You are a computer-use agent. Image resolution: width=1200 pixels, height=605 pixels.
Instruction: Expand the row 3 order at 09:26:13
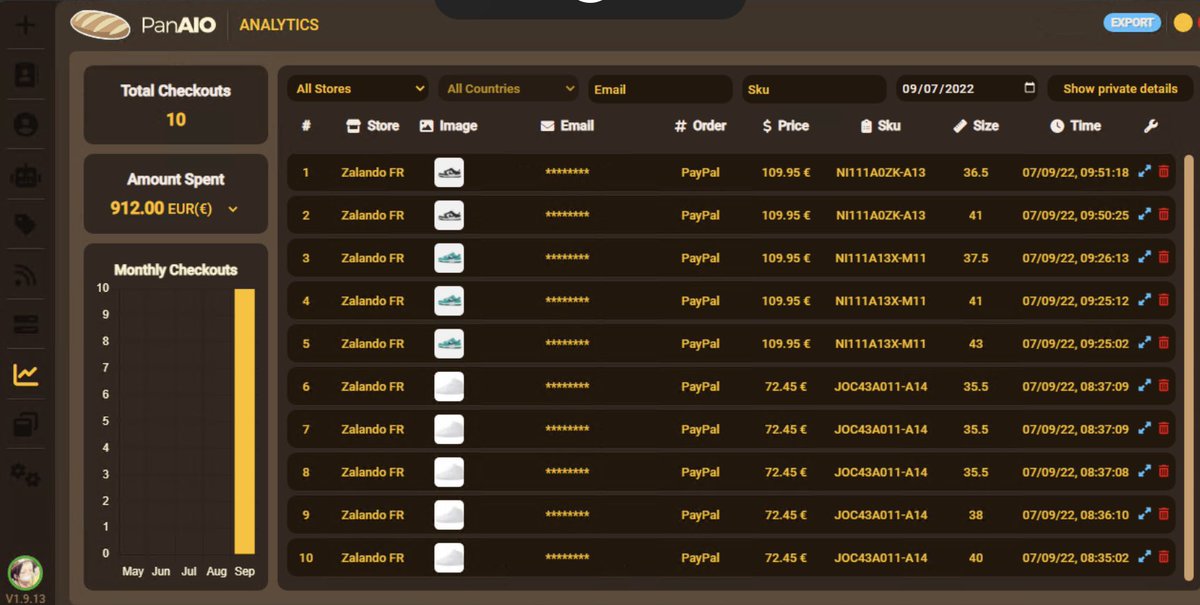click(1145, 258)
